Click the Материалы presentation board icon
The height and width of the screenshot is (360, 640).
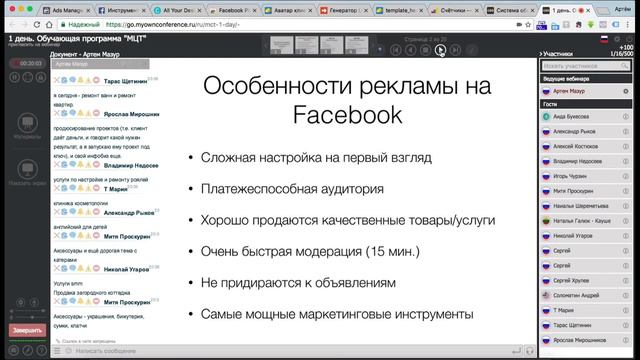[x=27, y=122]
